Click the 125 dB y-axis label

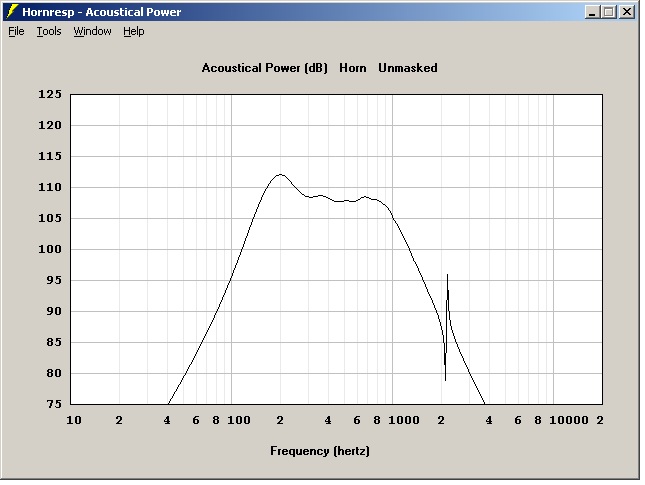(50, 94)
